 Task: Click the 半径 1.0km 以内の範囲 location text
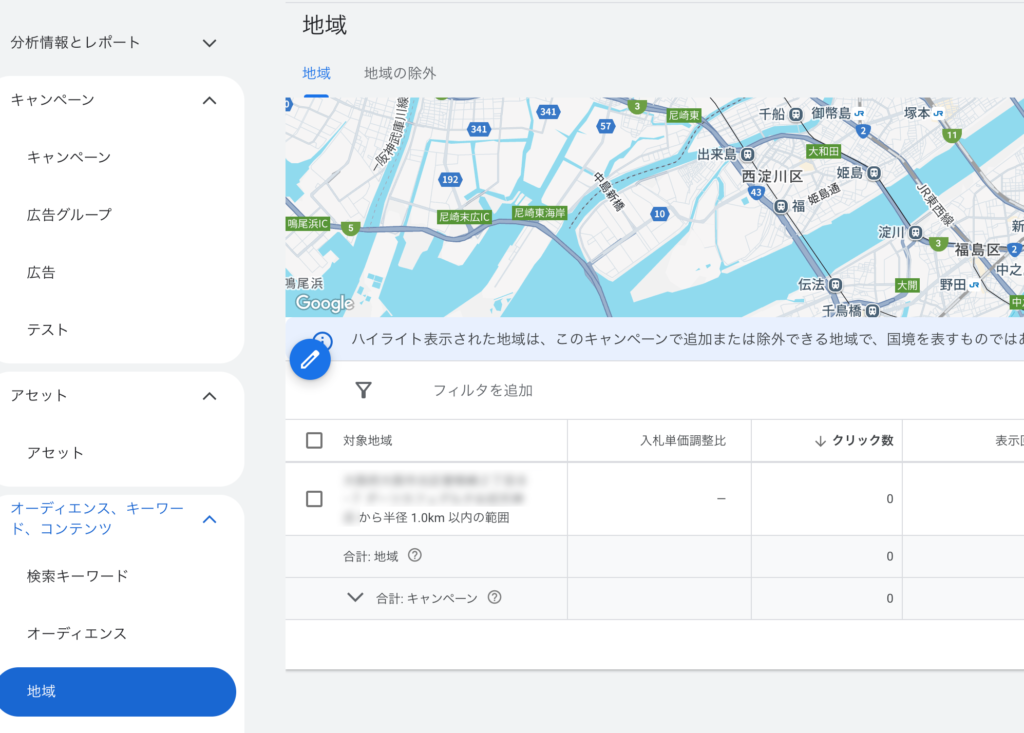click(434, 517)
